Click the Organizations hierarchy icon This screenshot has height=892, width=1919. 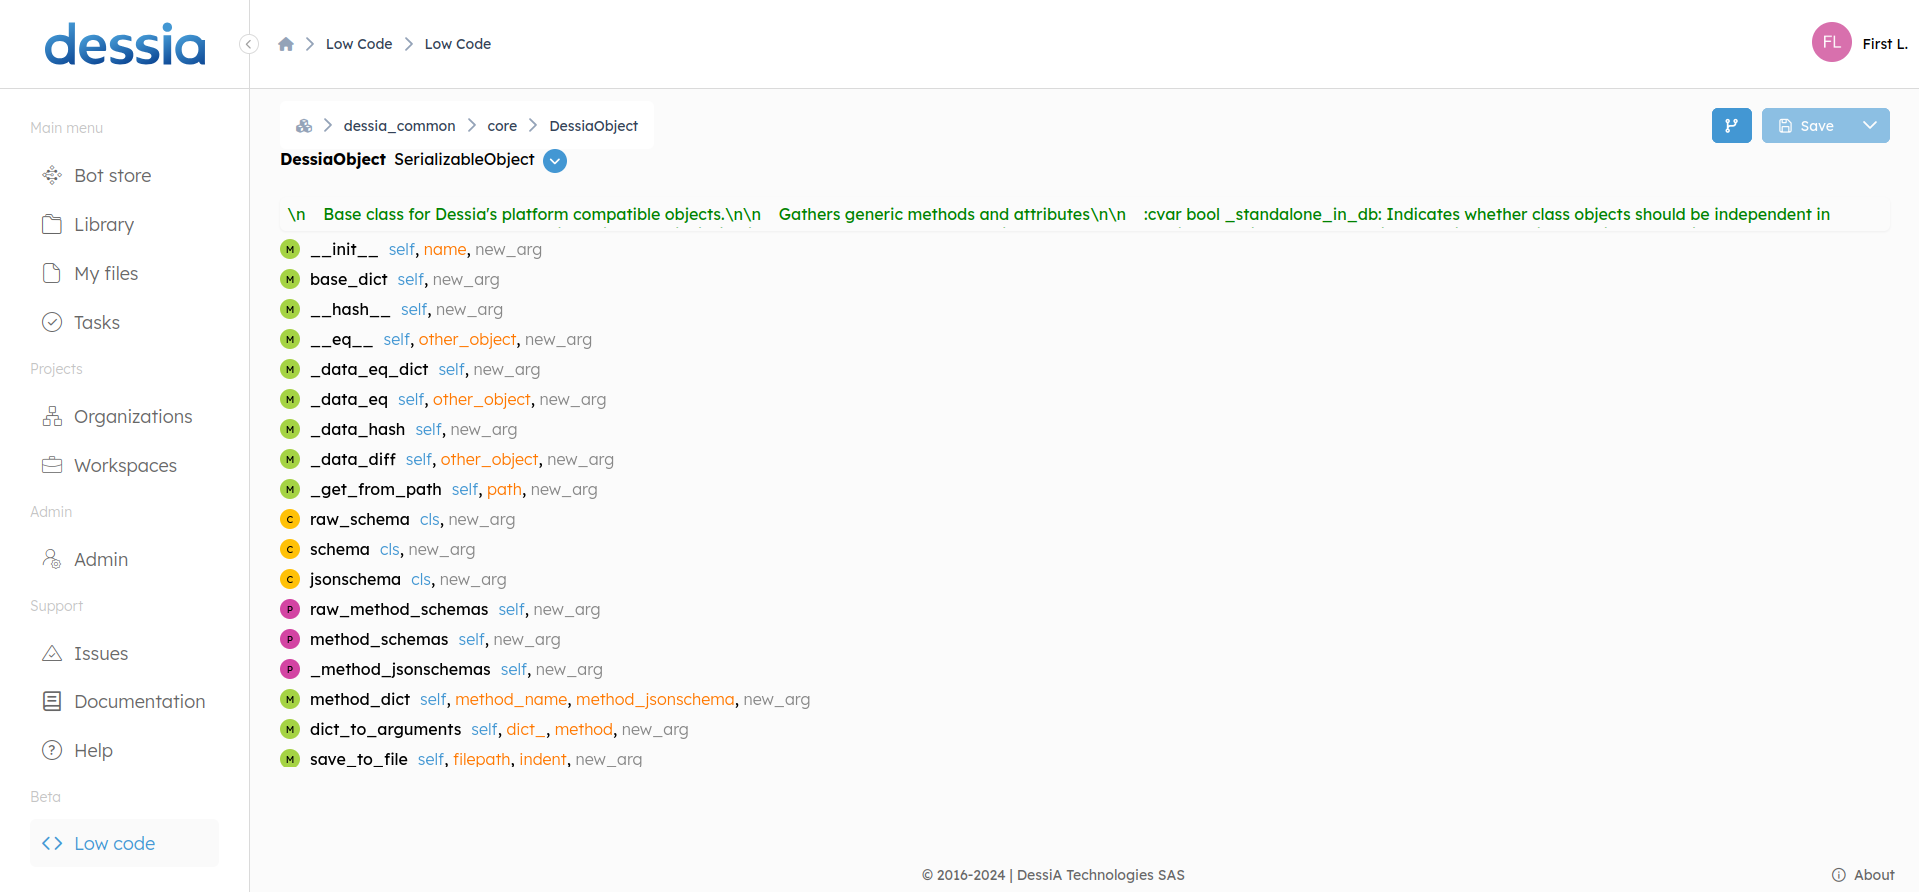tap(52, 416)
